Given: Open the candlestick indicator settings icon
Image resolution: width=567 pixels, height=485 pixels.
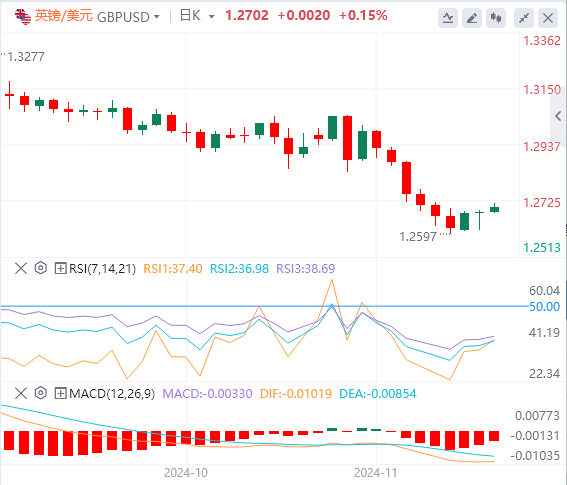Looking at the screenshot, I should click(x=496, y=18).
